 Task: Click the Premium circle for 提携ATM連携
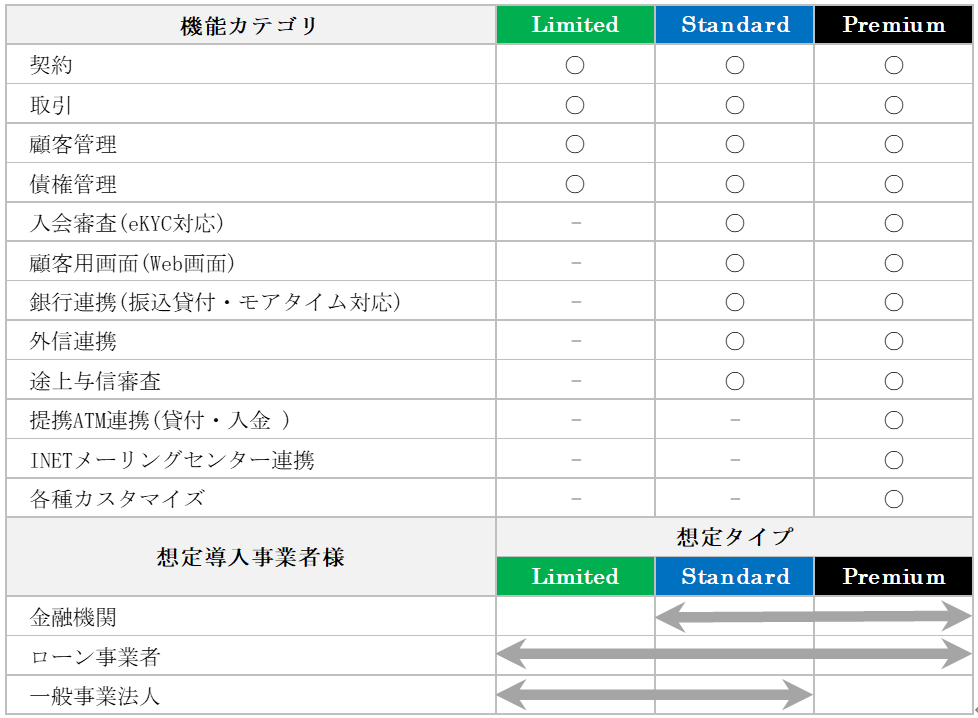893,420
